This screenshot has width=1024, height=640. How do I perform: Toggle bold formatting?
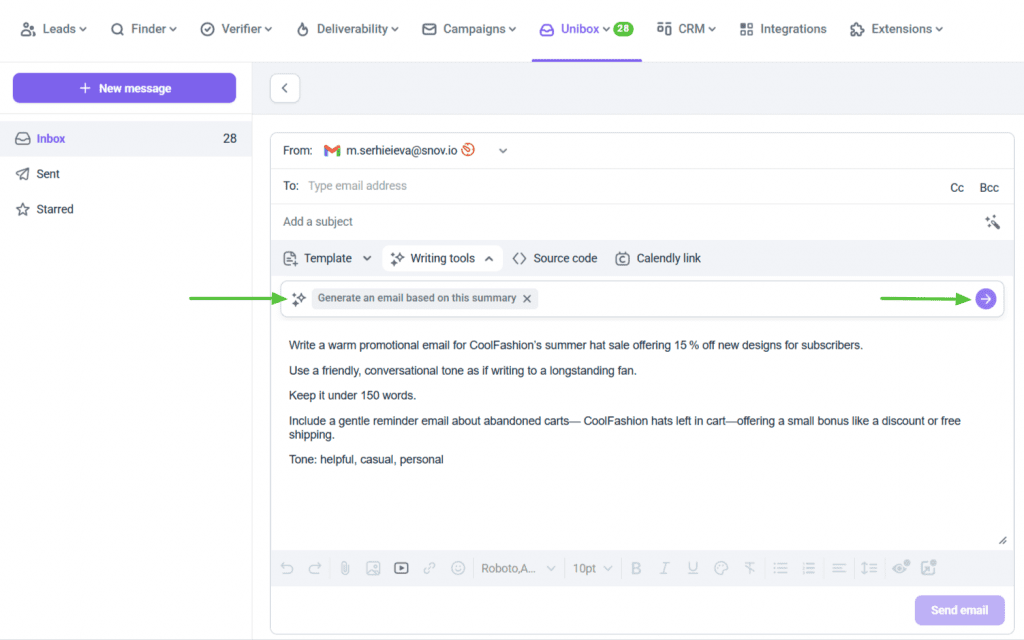636,568
